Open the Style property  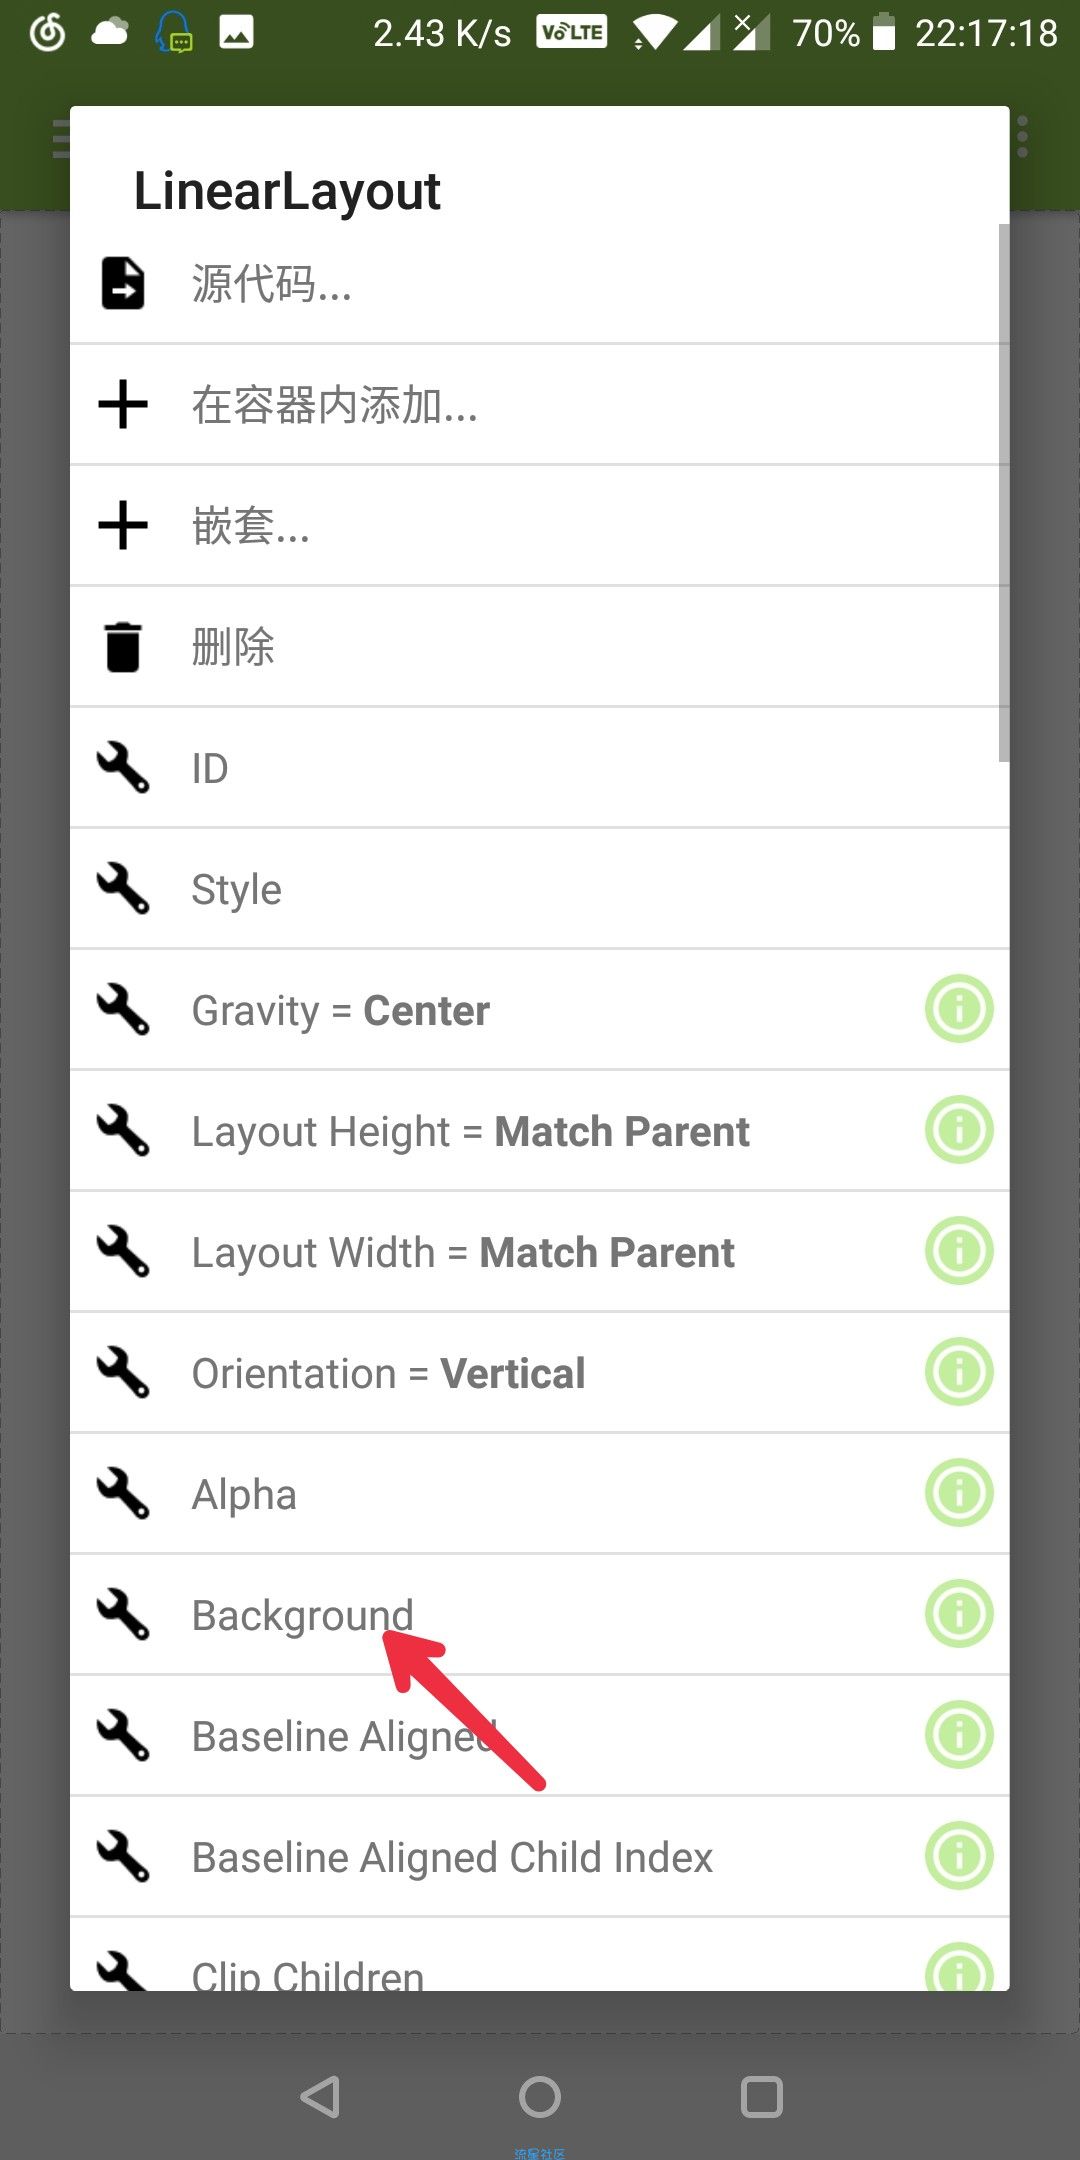540,888
